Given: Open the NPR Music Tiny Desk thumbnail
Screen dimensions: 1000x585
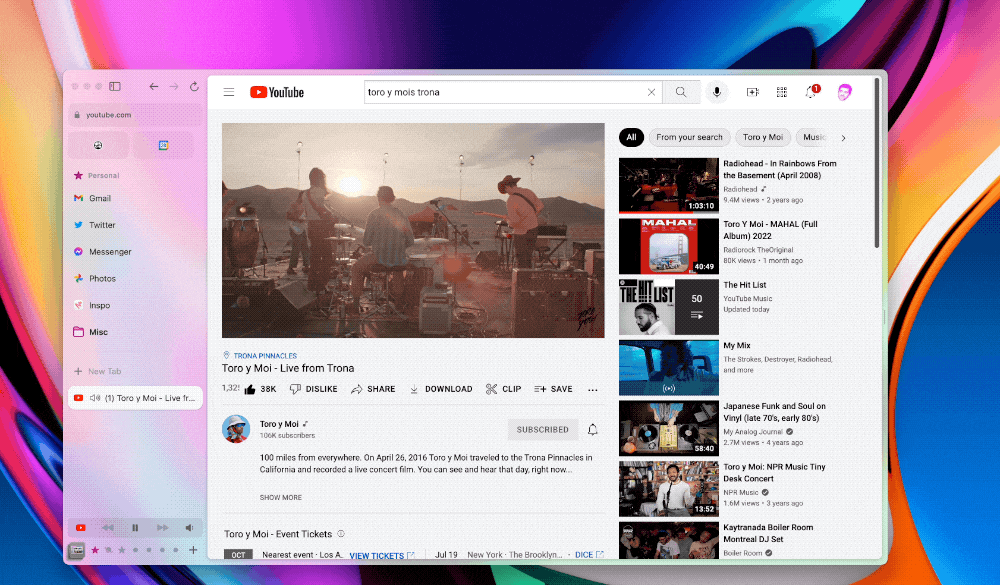Looking at the screenshot, I should point(668,489).
